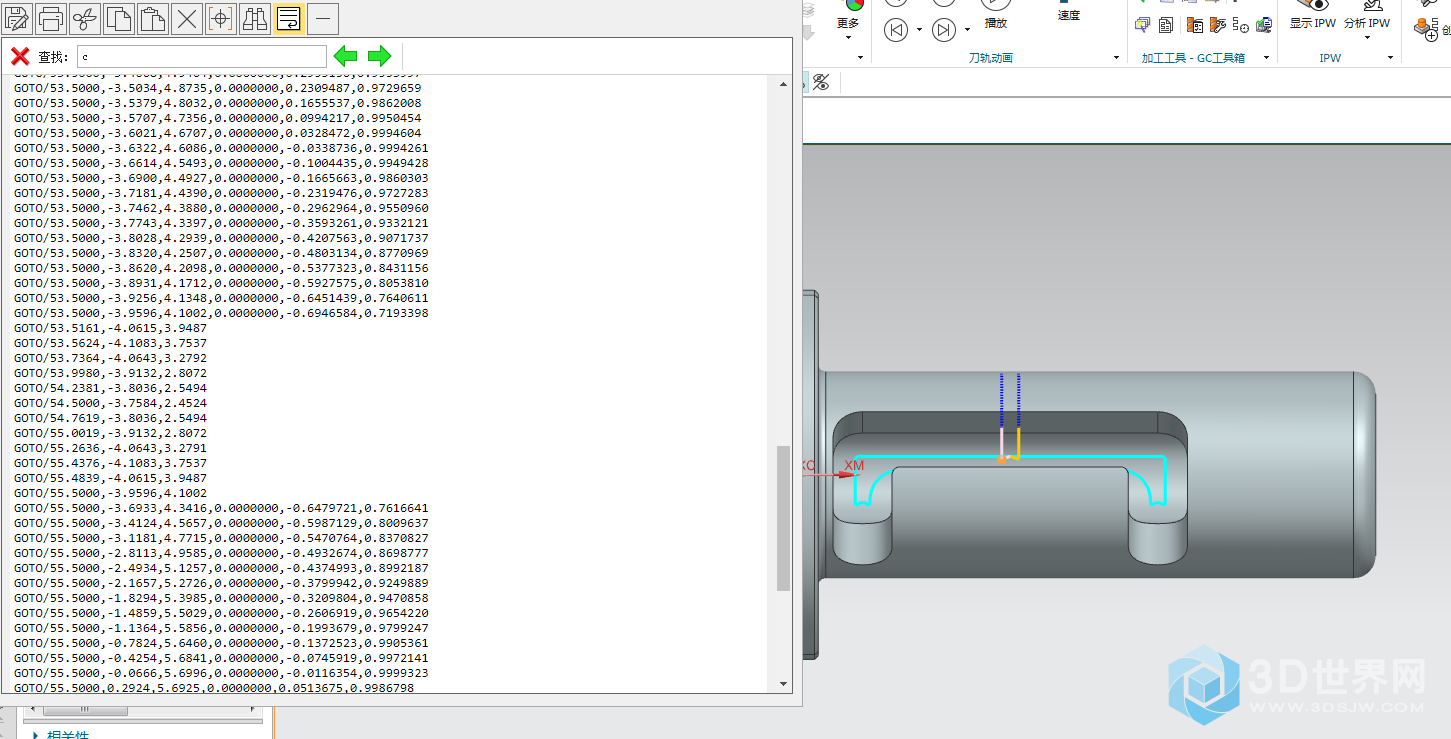Find next match with green right arrow
Screen dimensions: 1451x739
tap(379, 56)
